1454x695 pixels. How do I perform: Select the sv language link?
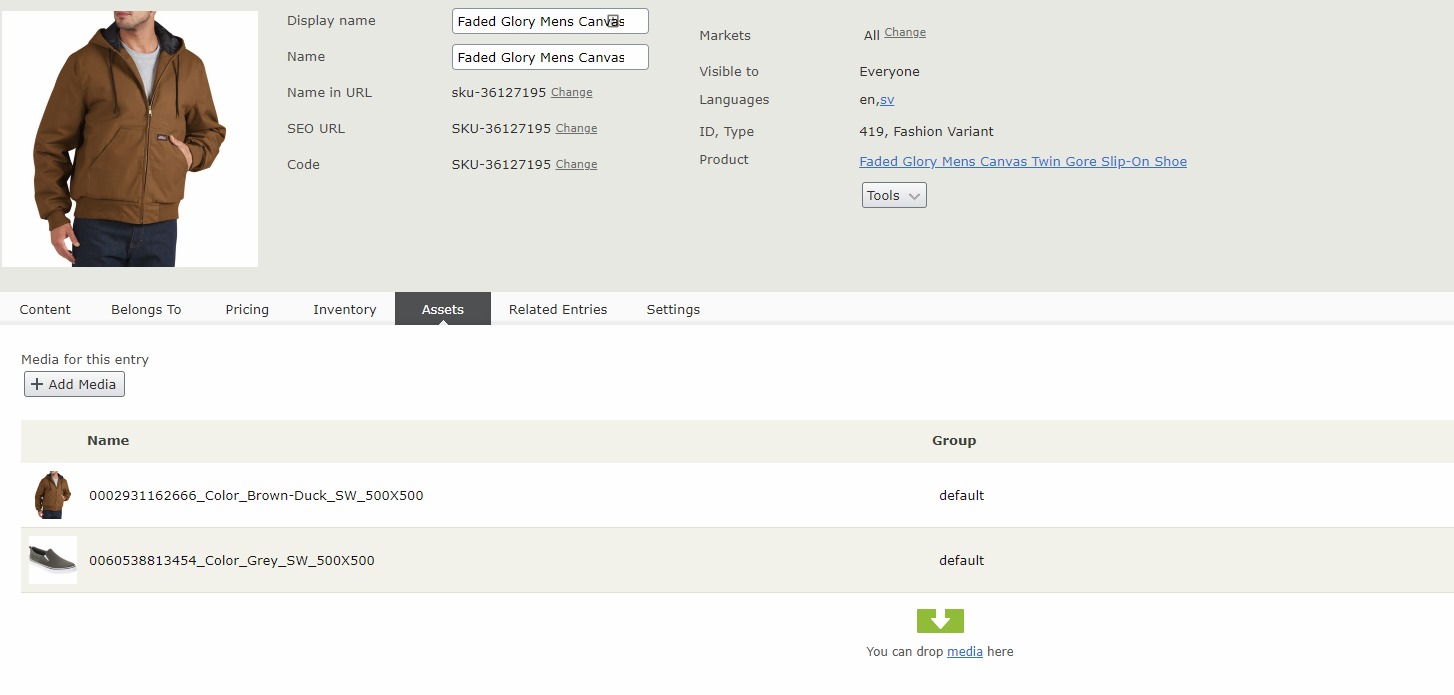point(887,100)
